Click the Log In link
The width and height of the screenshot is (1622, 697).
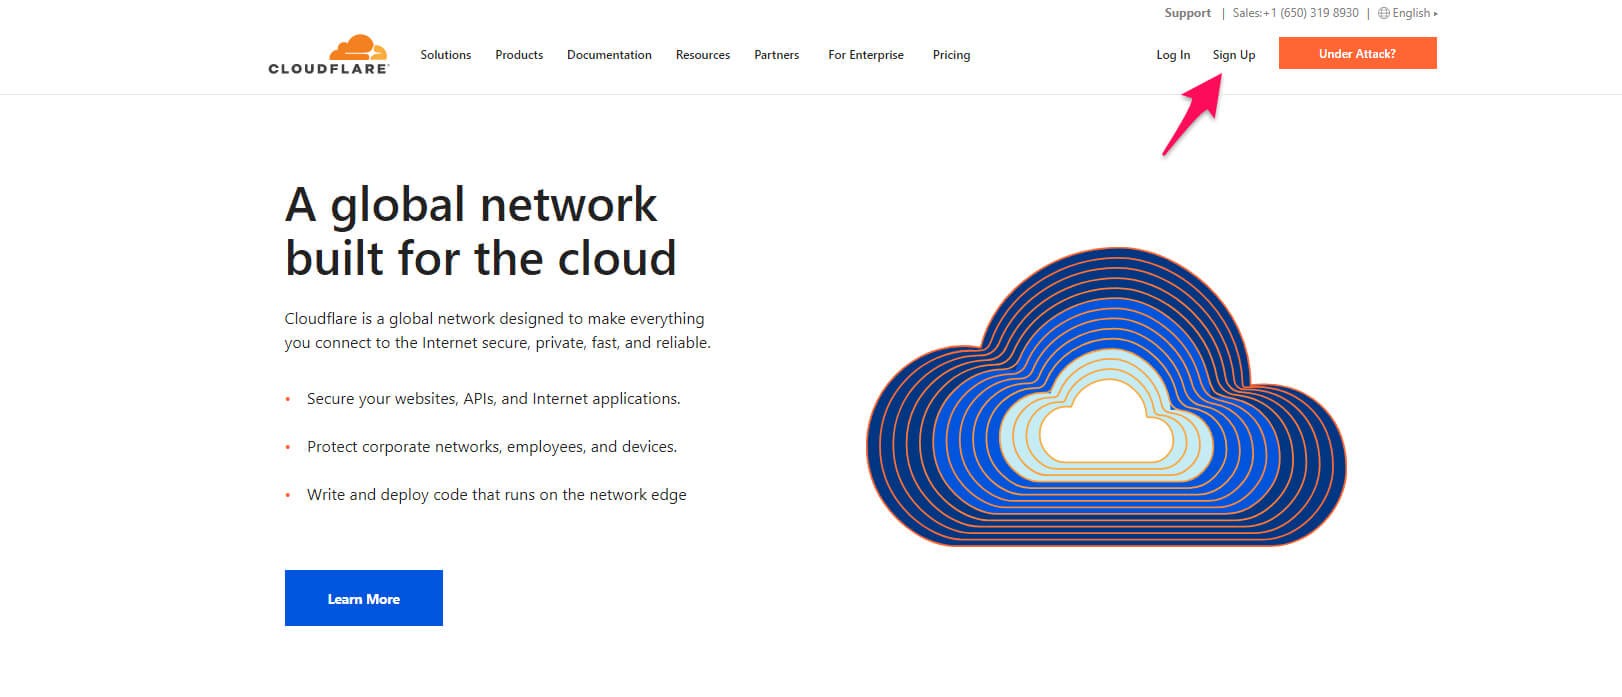pos(1173,55)
